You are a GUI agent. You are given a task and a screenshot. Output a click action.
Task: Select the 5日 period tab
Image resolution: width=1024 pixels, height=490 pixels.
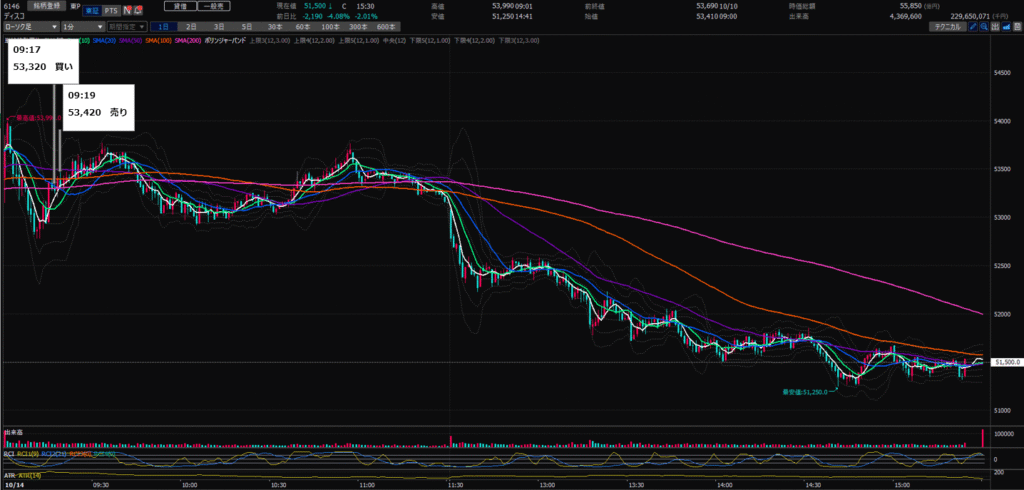click(x=244, y=26)
